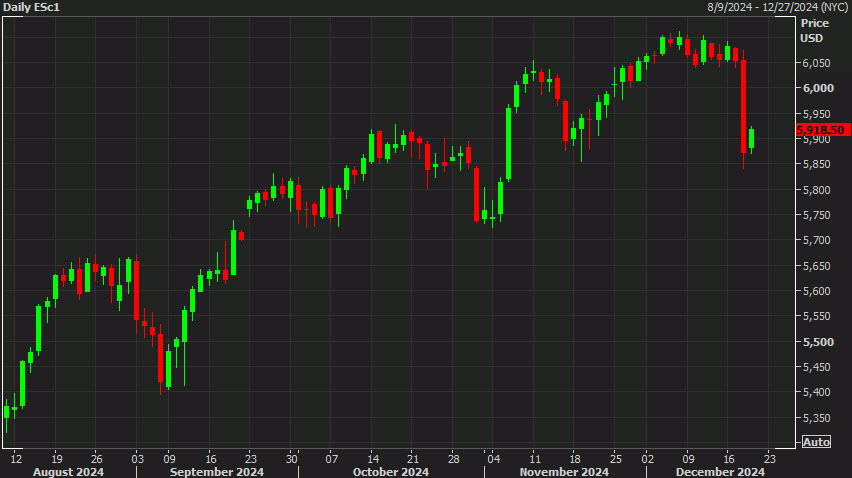Select the September 2024 month label
Viewport: 852px width, 478px height.
click(x=217, y=471)
